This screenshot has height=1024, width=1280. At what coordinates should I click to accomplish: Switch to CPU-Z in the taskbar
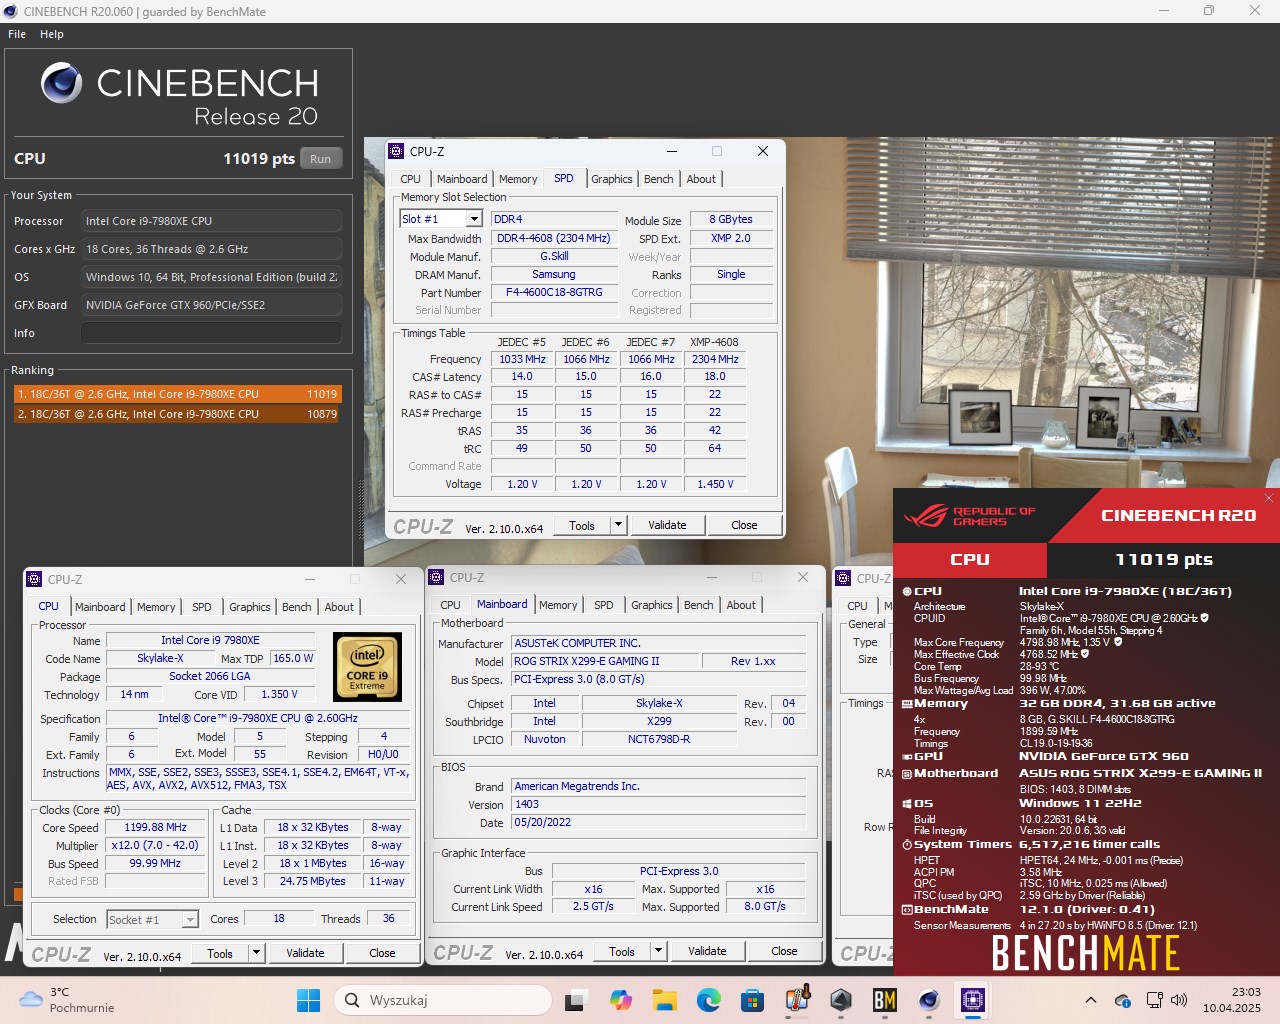973,1000
